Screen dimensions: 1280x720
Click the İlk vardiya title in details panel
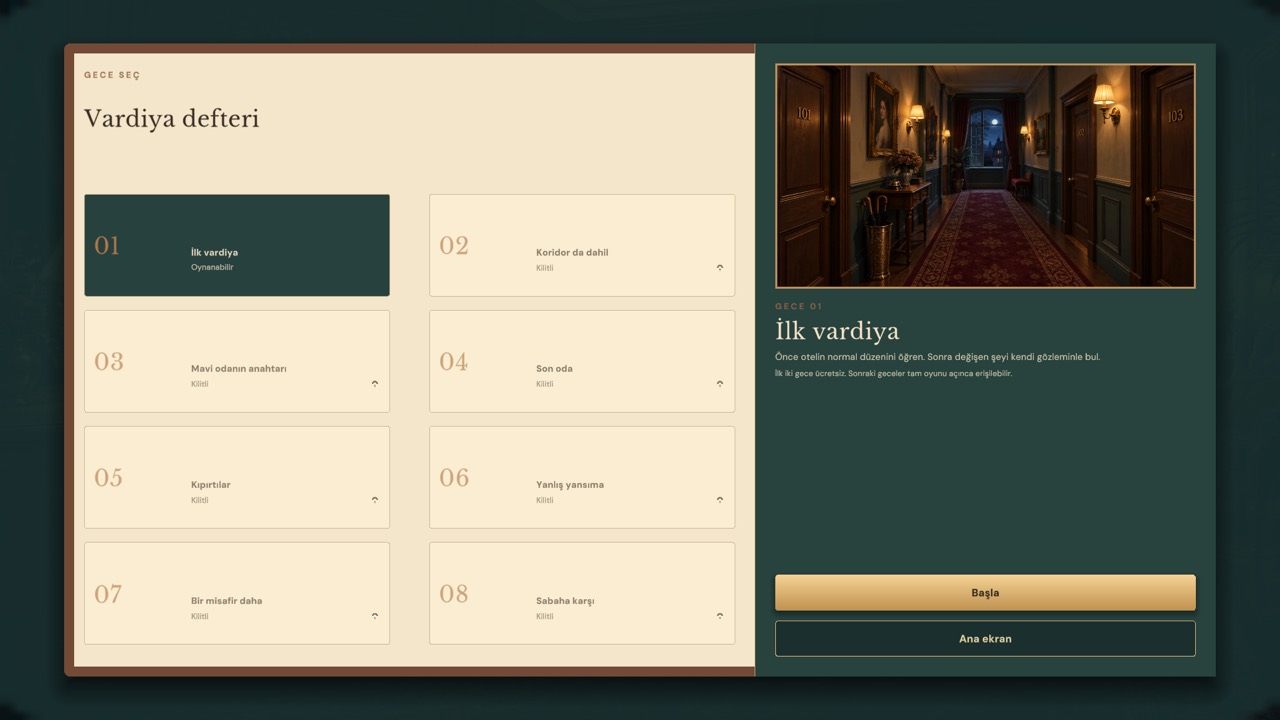(837, 331)
